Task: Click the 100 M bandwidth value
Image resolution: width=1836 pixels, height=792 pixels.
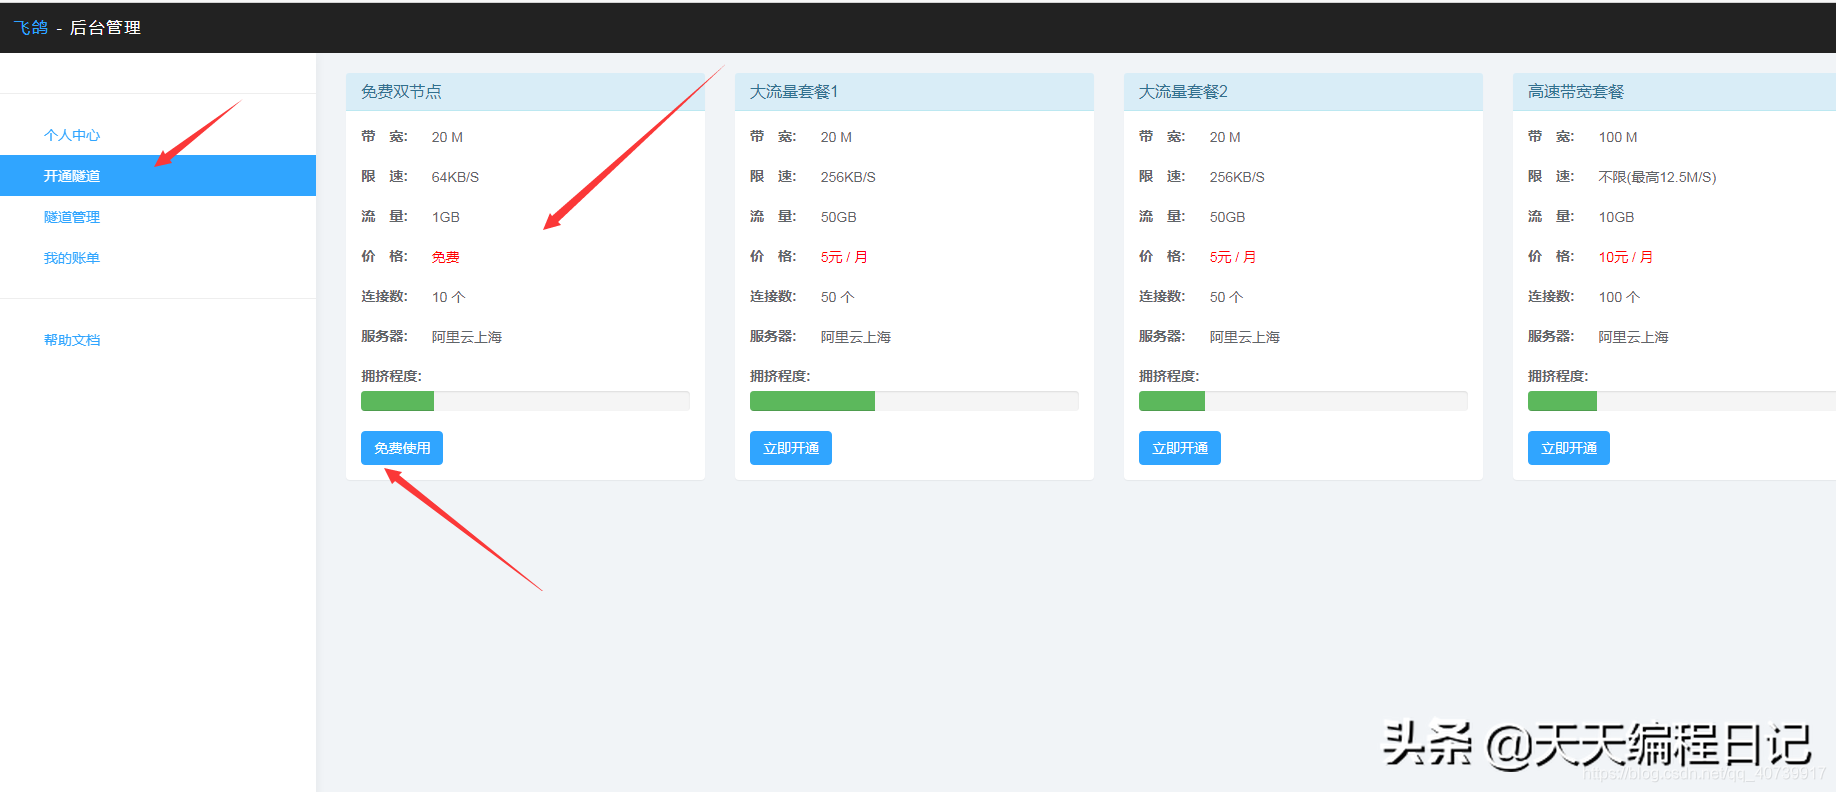Action: pyautogui.click(x=1618, y=137)
